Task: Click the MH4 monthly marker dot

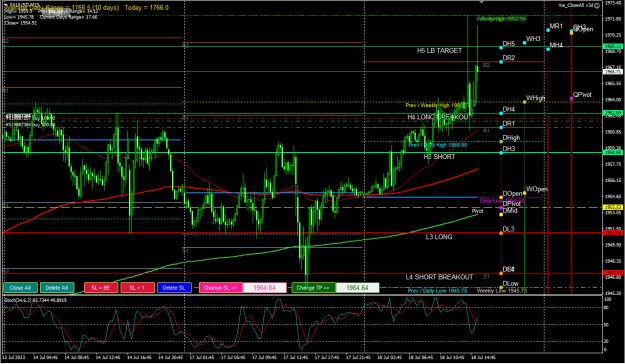Action: [548, 49]
